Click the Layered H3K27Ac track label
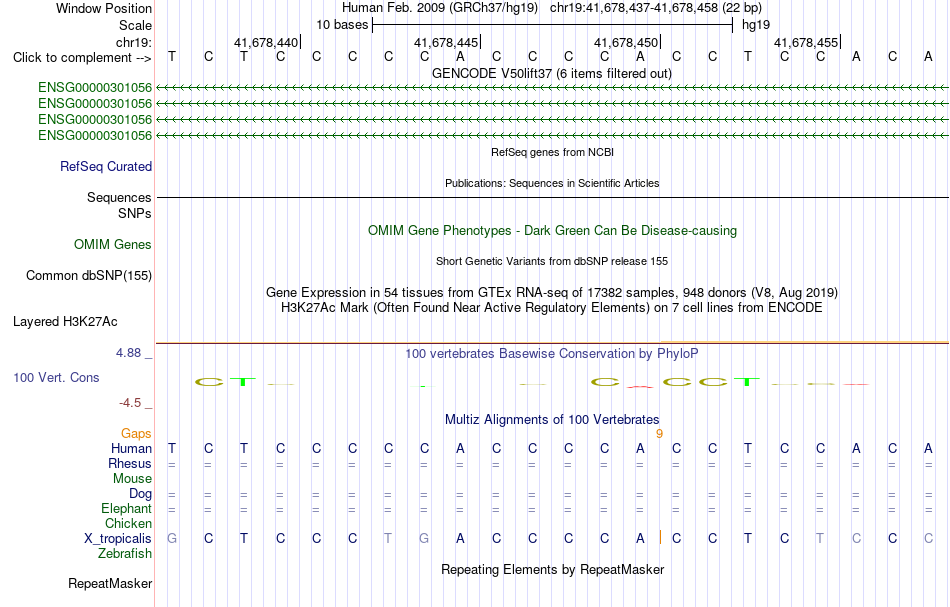This screenshot has width=950, height=607. click(x=65, y=322)
